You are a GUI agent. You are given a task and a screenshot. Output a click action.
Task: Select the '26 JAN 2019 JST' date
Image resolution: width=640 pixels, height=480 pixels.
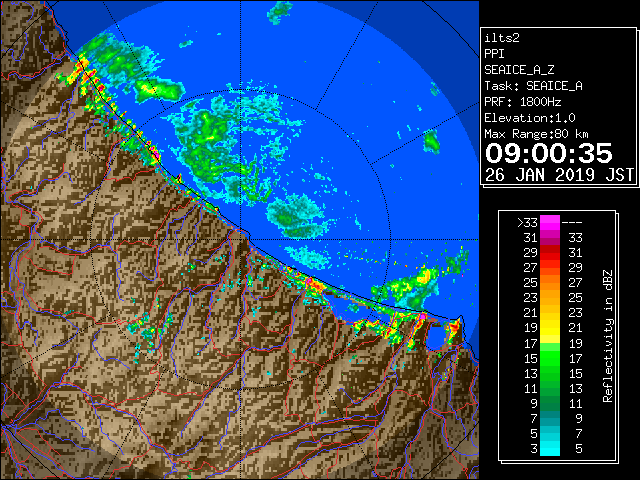[559, 175]
